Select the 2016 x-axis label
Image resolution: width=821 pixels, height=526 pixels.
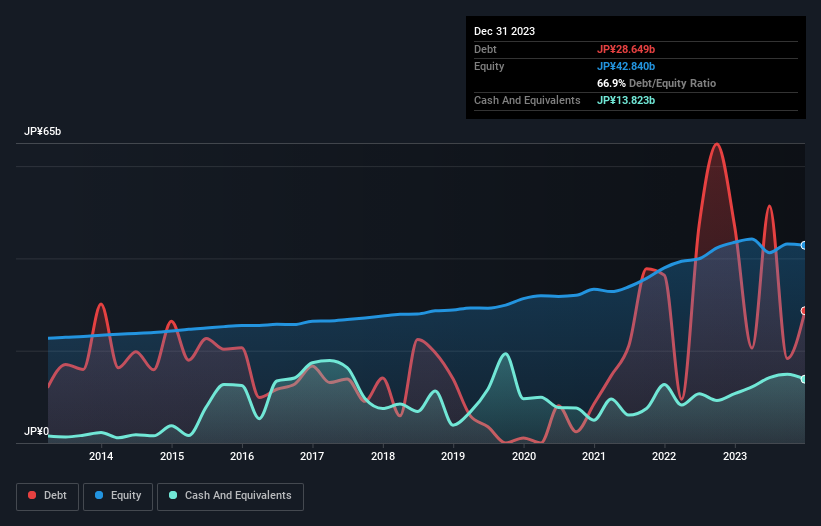242,456
